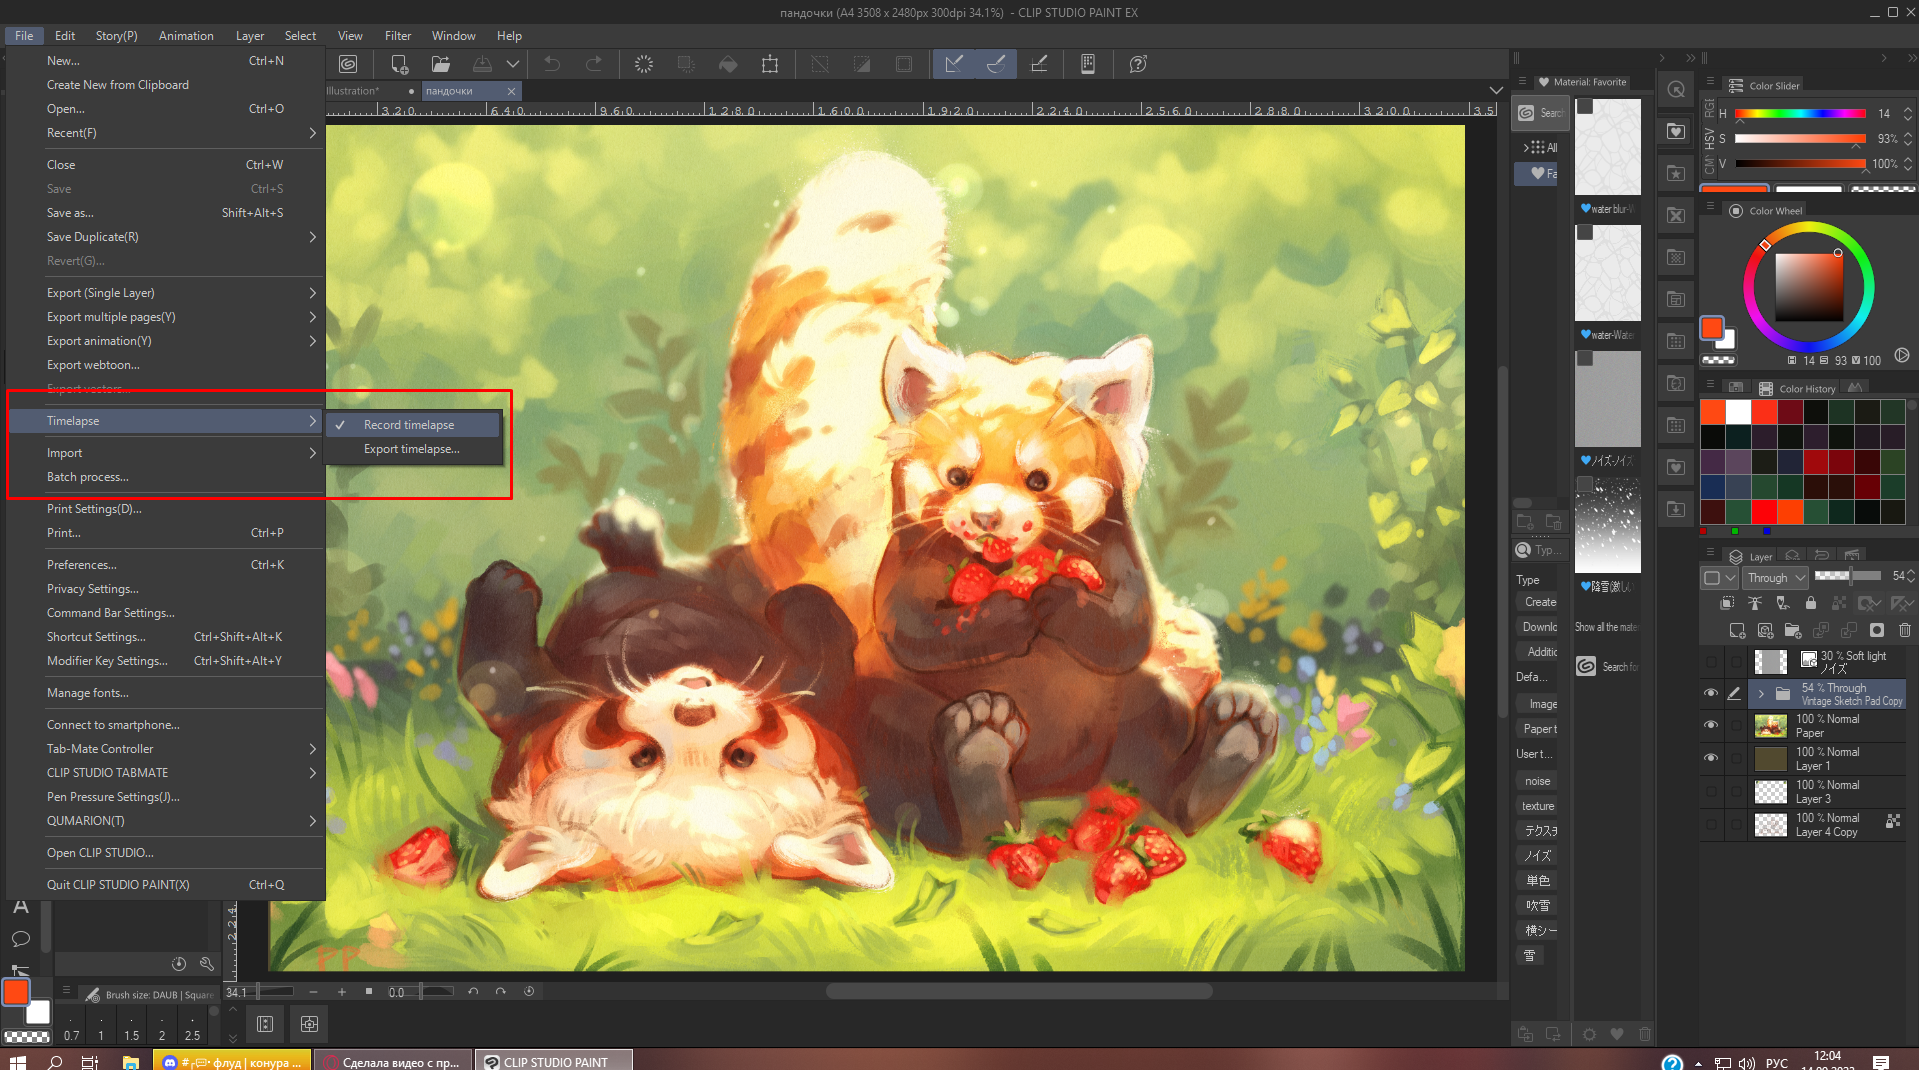Viewport: 1919px width, 1070px height.
Task: Toggle Set as Reference Layer lighthouse icon
Action: click(1755, 603)
